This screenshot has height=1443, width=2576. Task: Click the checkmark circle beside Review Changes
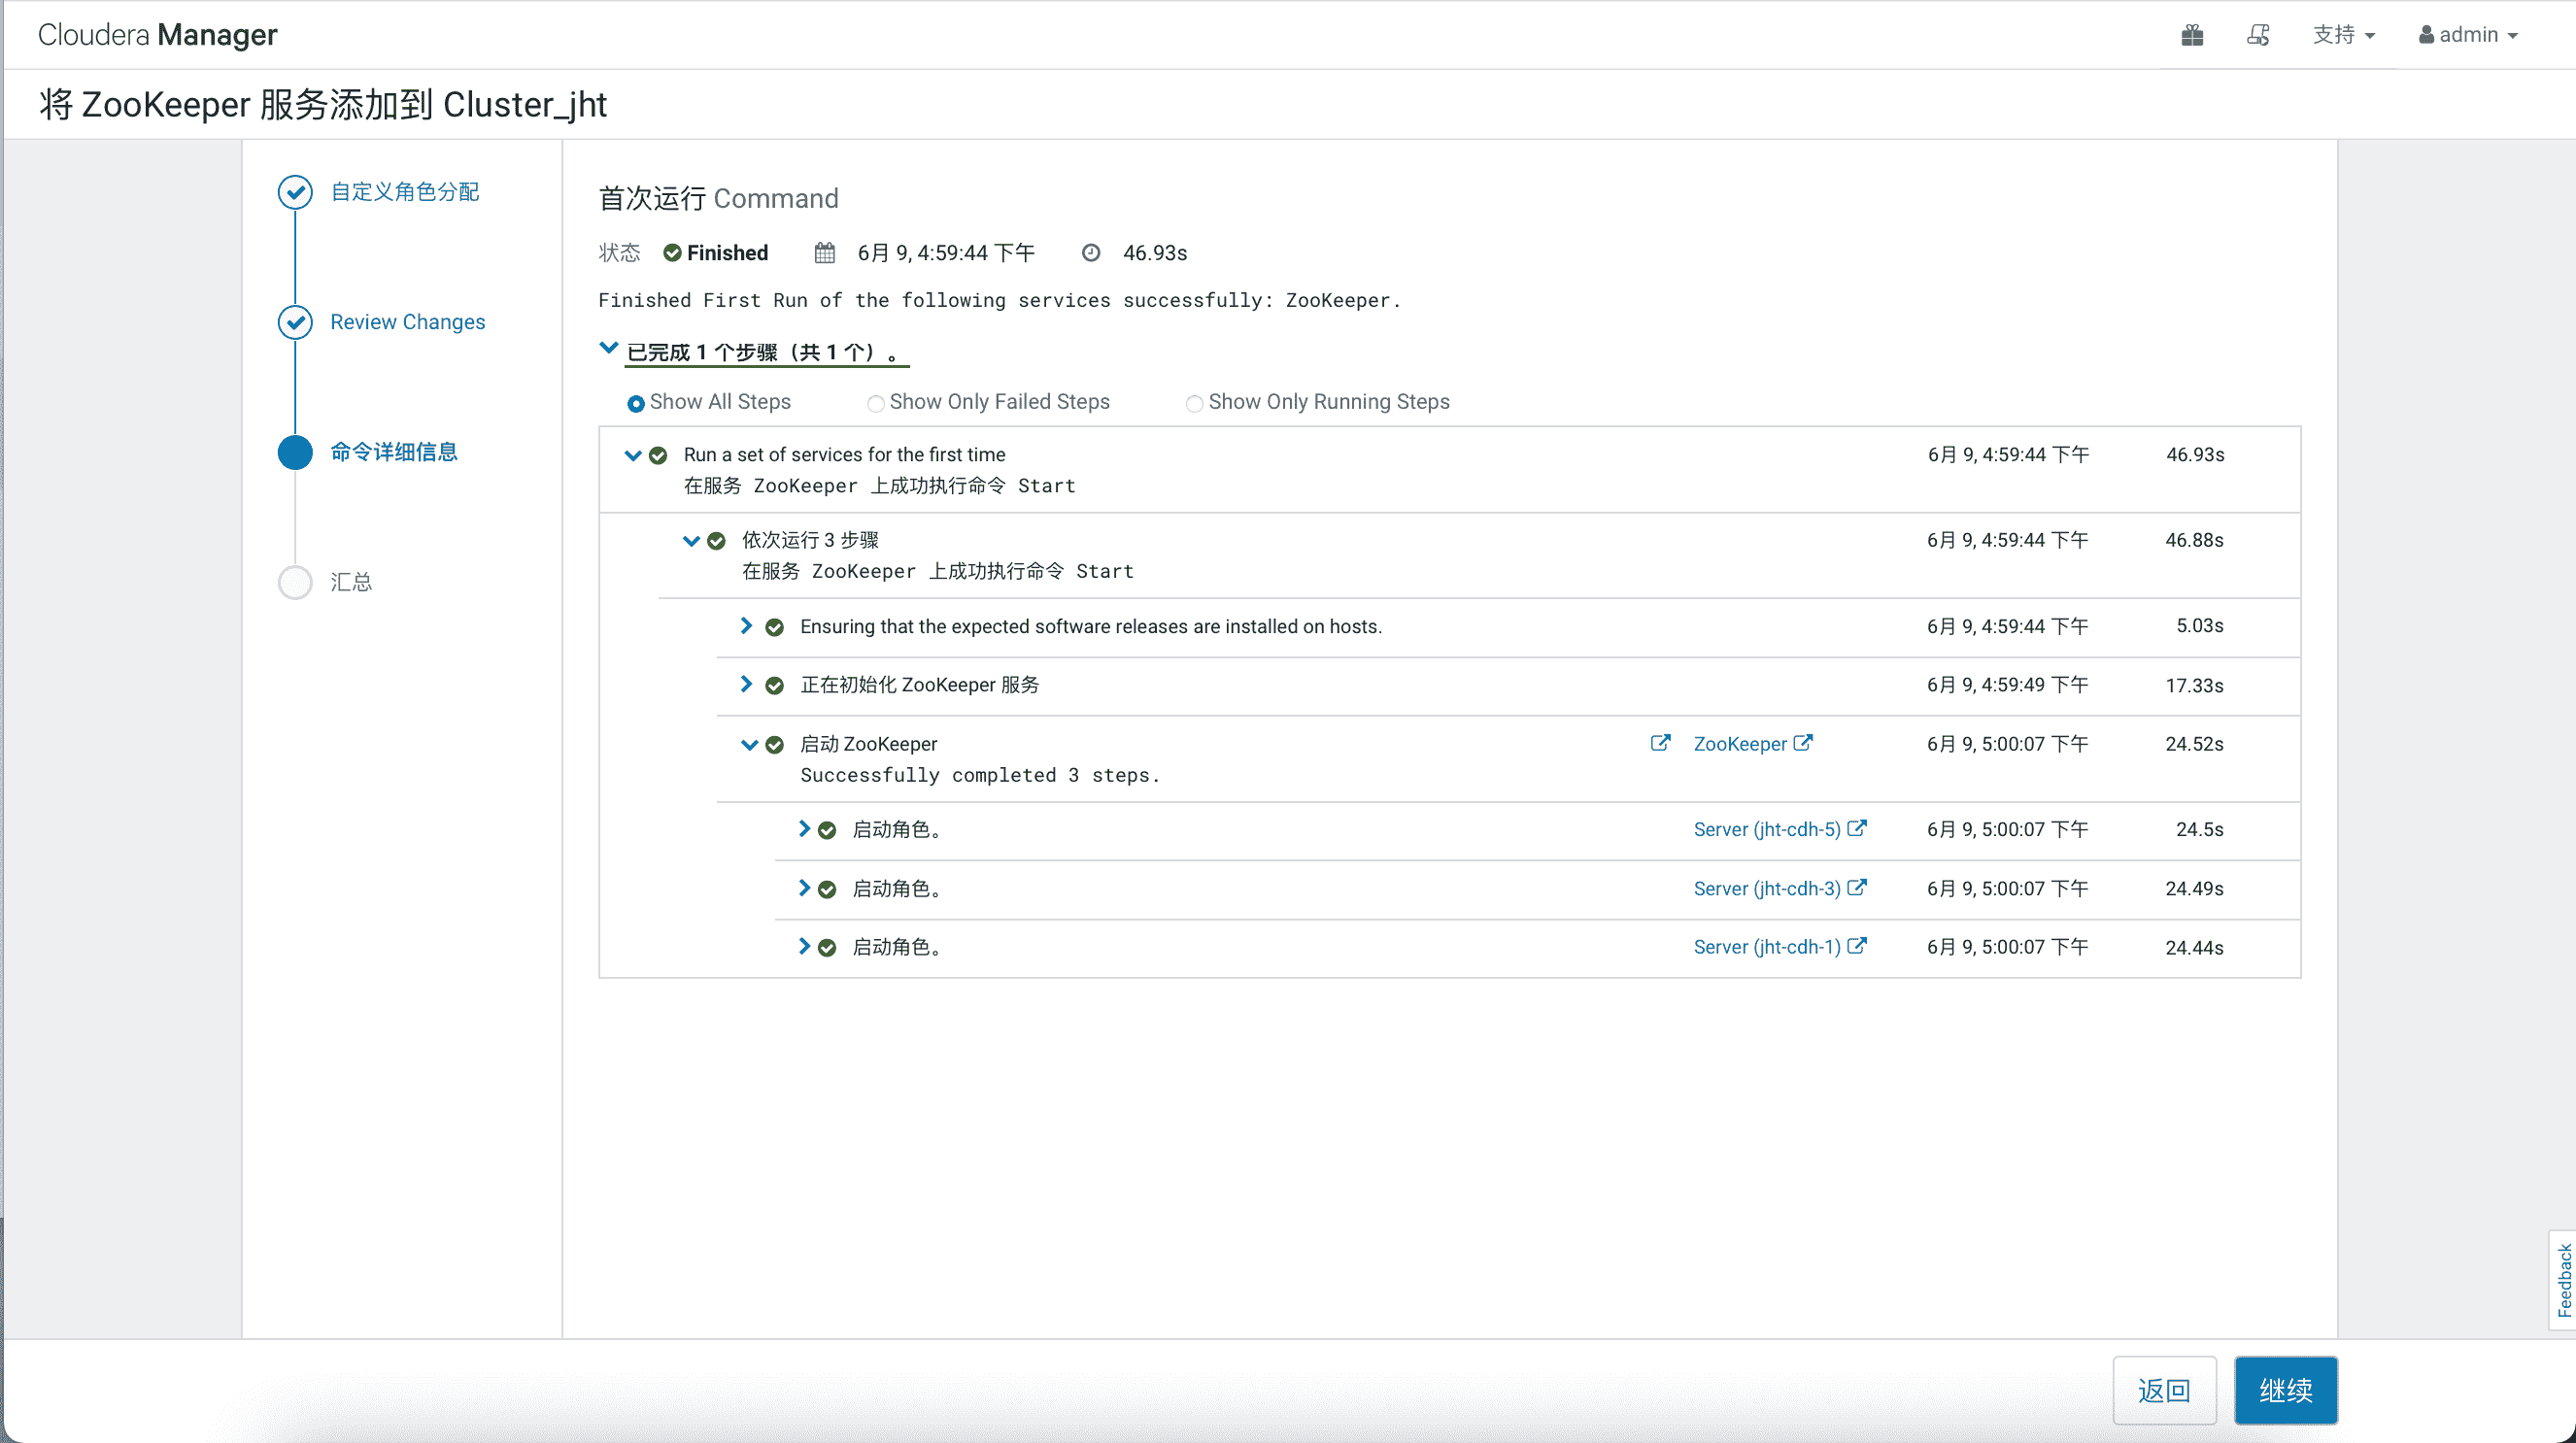295,322
